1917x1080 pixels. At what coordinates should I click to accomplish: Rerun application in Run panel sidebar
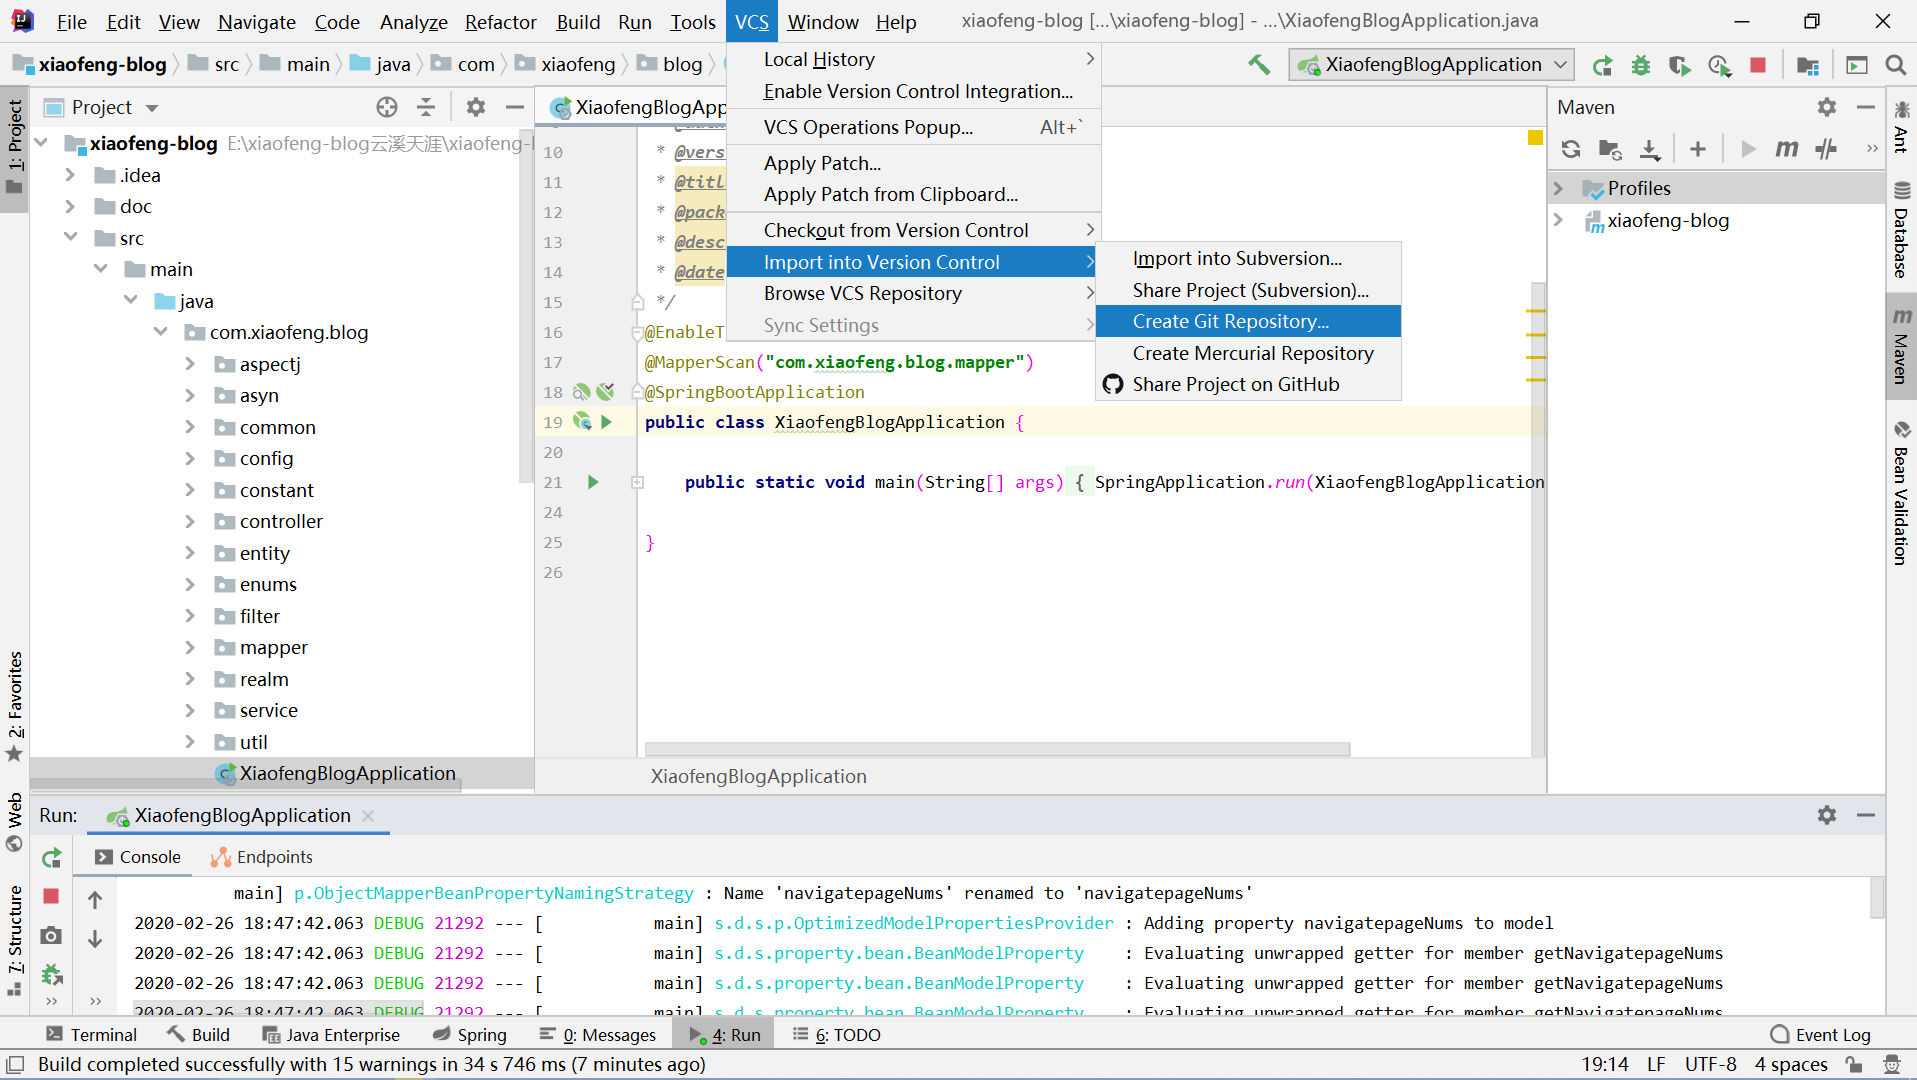click(52, 857)
